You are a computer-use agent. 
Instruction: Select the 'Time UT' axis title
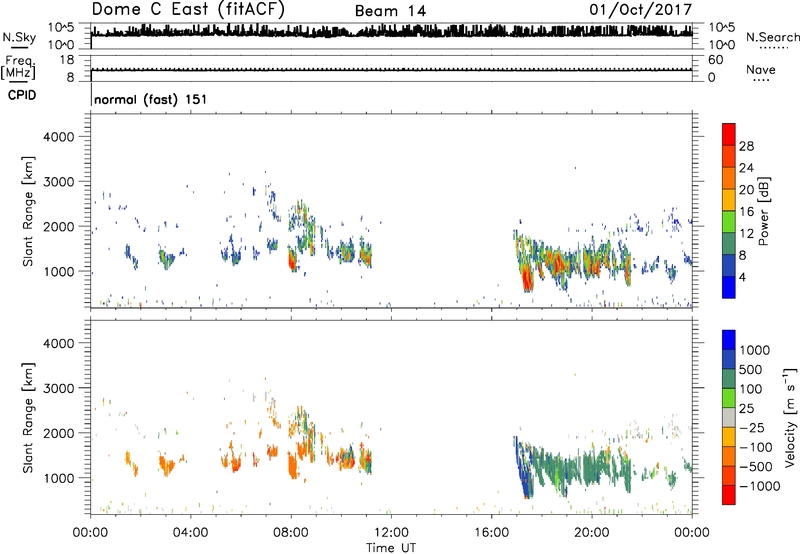391,548
